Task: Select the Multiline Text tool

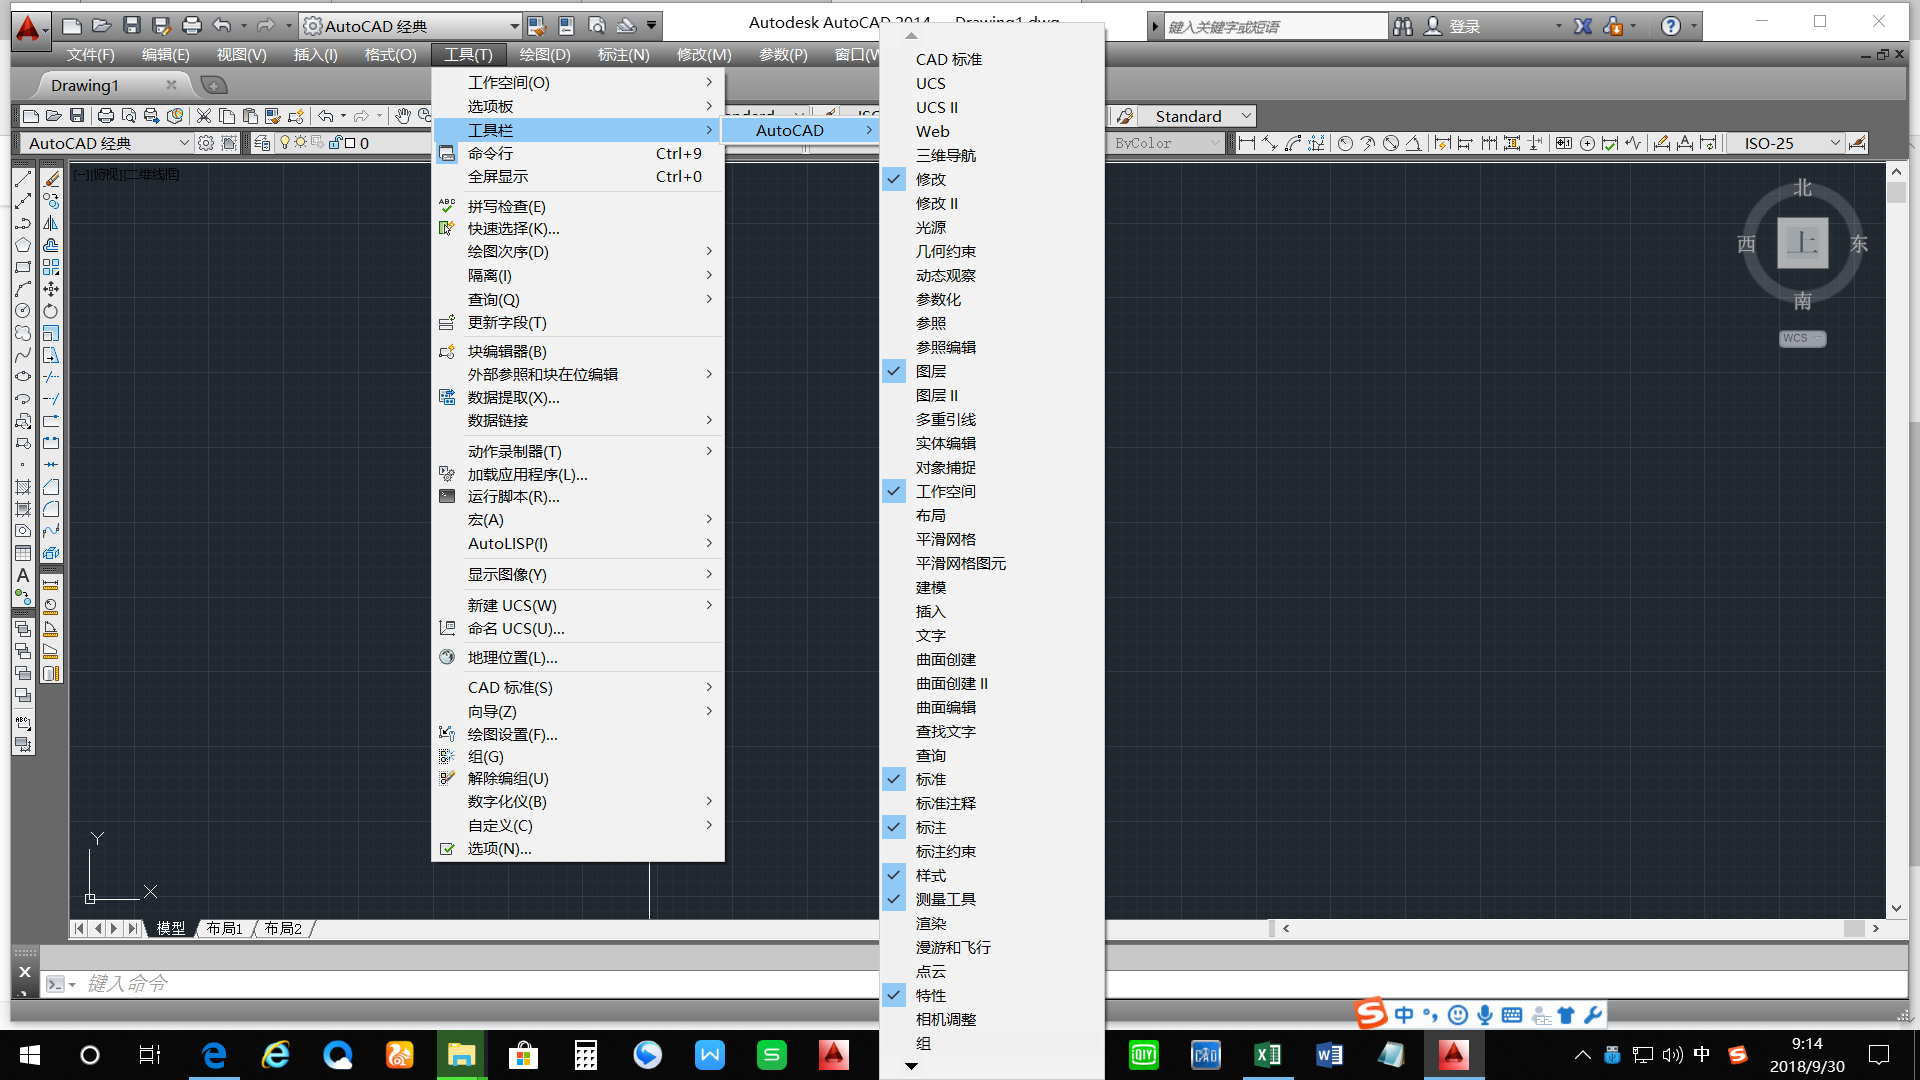Action: click(x=23, y=575)
